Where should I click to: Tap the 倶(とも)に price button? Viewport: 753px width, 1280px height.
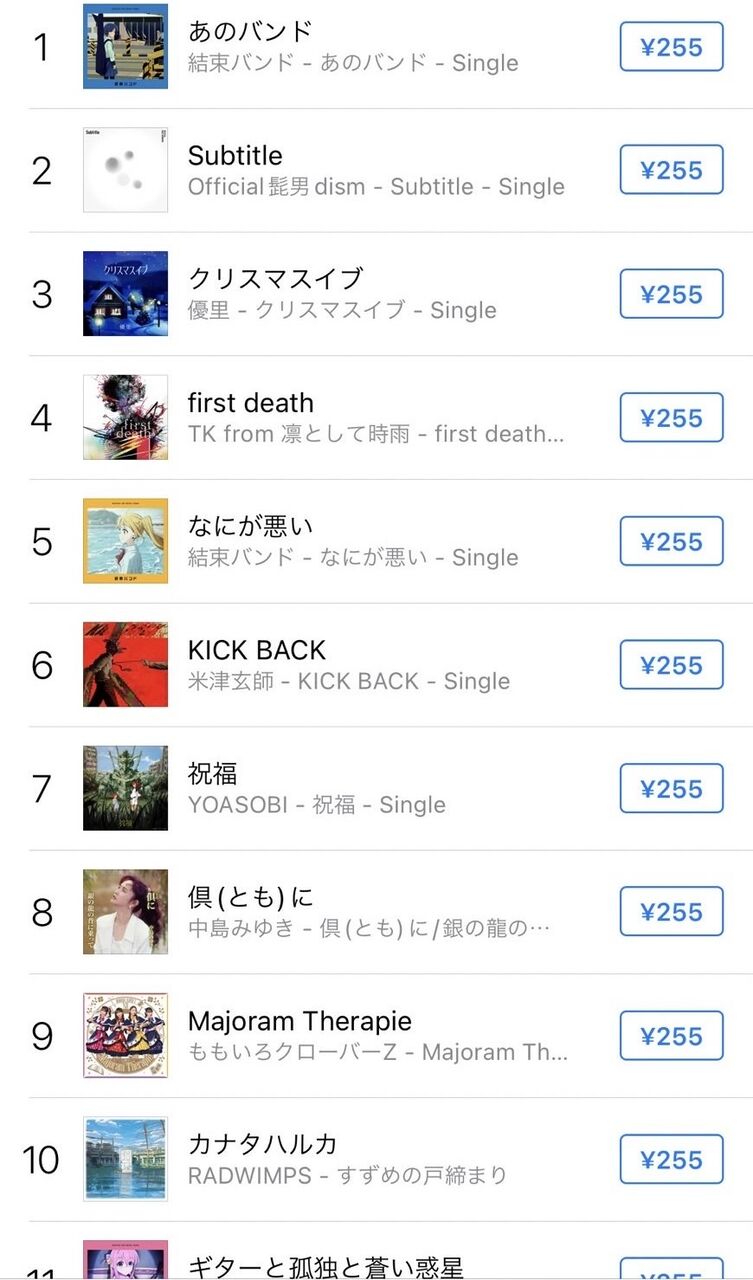(671, 912)
